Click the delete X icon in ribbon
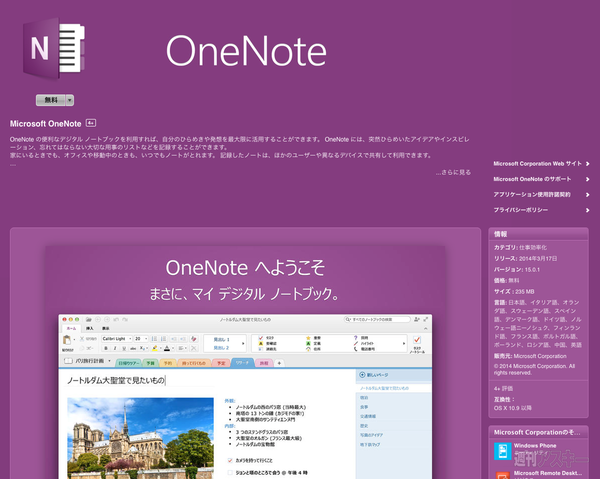The width and height of the screenshot is (600, 479). pyautogui.click(x=194, y=349)
